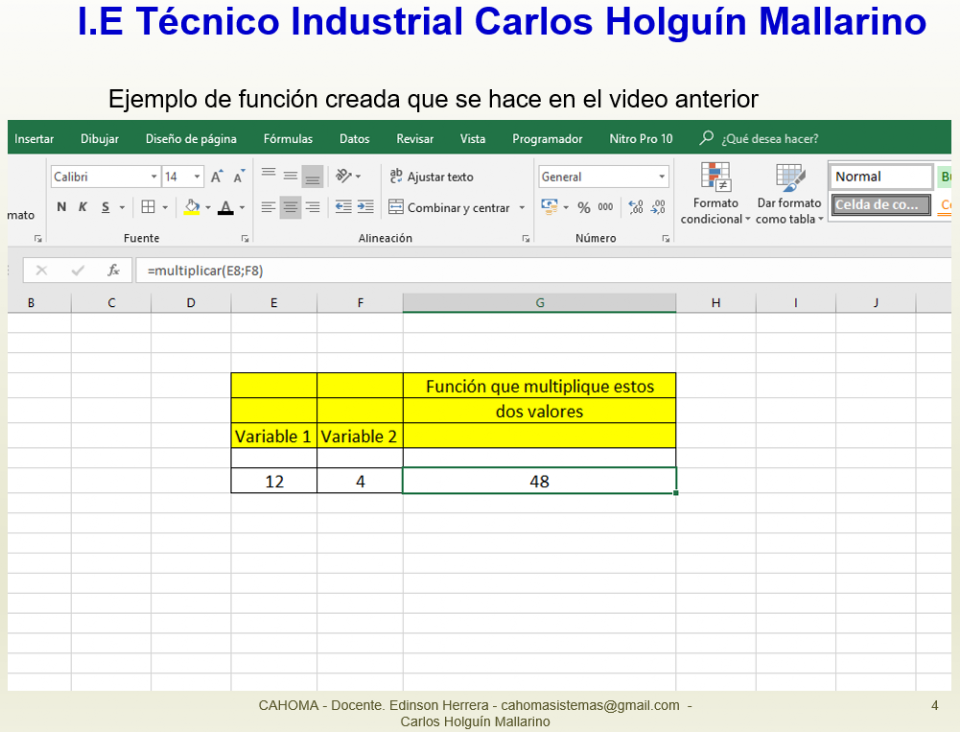Click Combinar y centrar button
The image size is (960, 732).
coord(450,208)
